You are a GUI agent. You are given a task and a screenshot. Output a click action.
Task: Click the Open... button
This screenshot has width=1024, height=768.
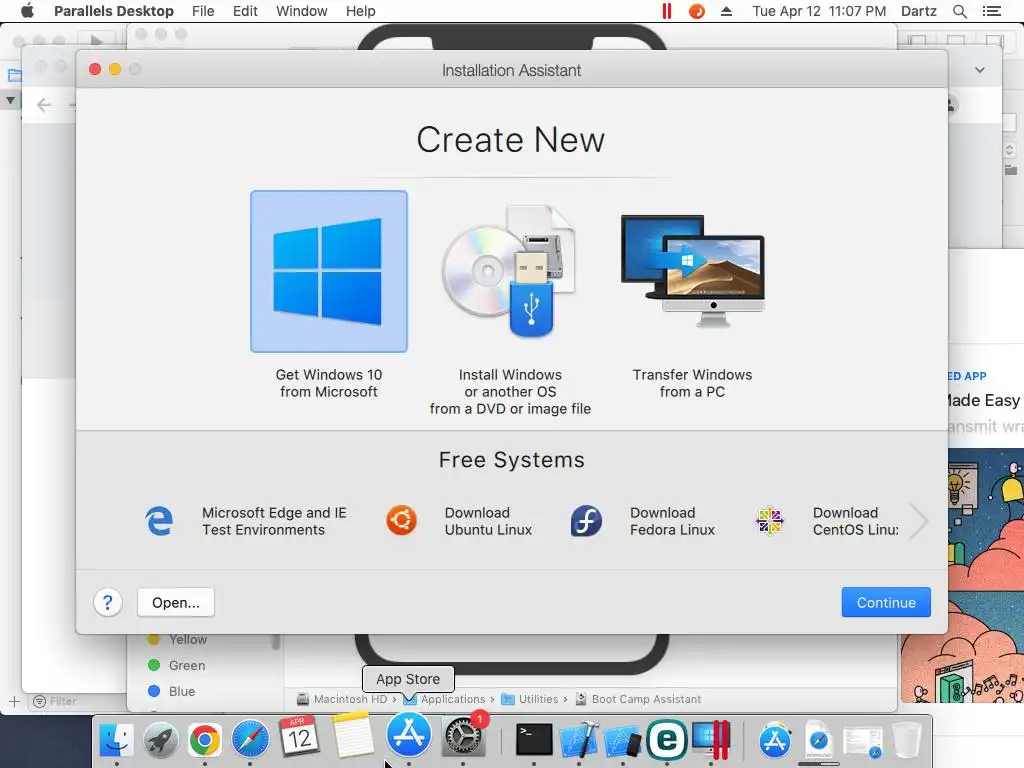point(176,602)
